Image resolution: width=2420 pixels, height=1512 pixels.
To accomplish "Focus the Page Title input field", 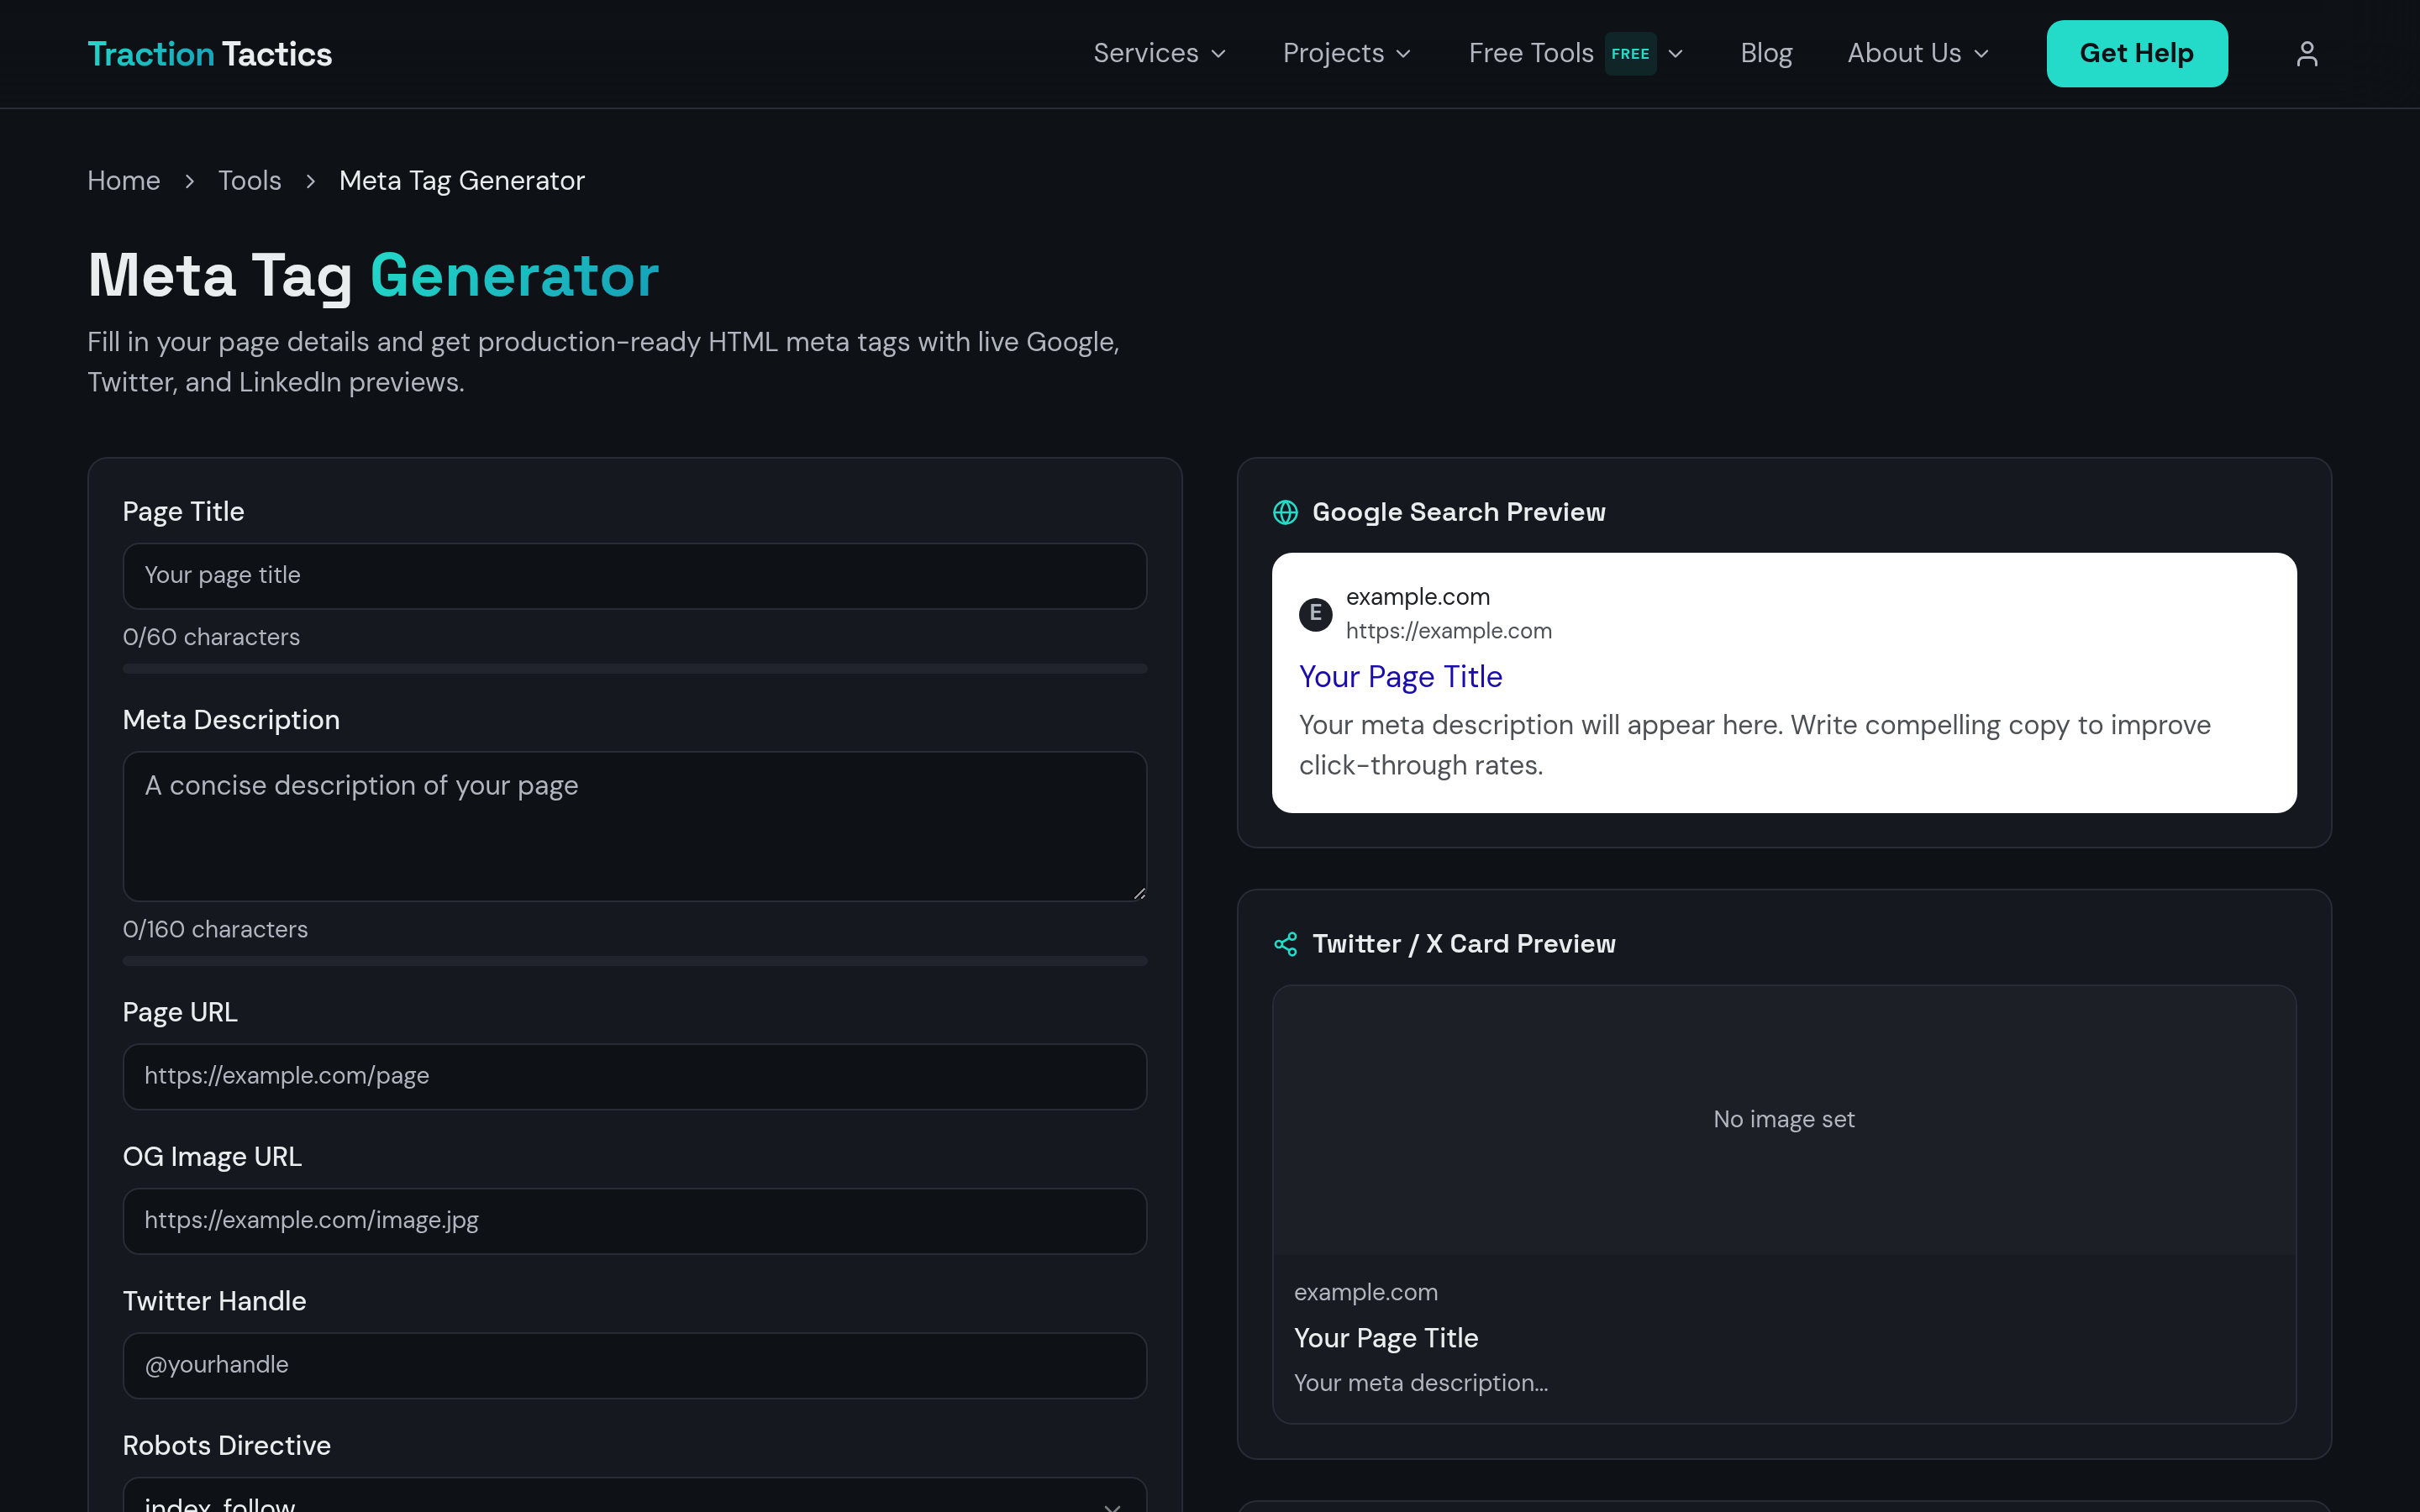I will [635, 576].
